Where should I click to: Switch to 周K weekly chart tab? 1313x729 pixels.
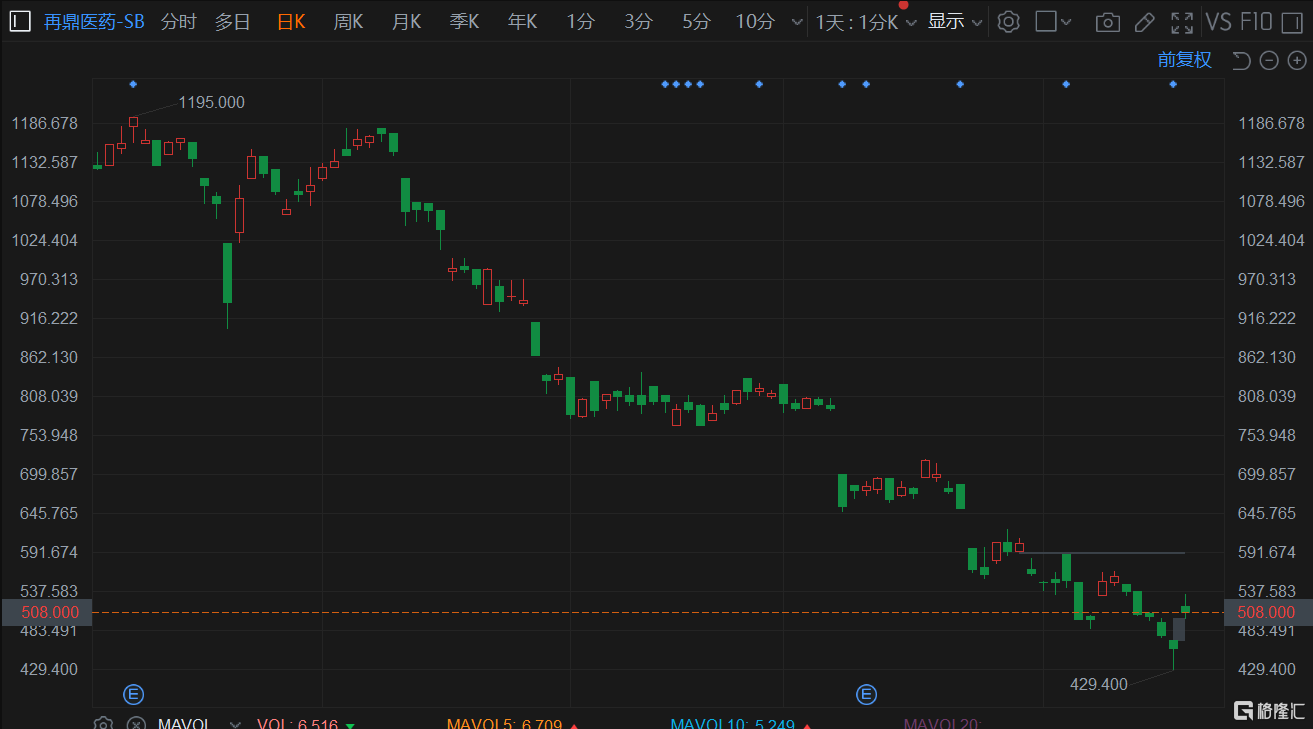[348, 21]
